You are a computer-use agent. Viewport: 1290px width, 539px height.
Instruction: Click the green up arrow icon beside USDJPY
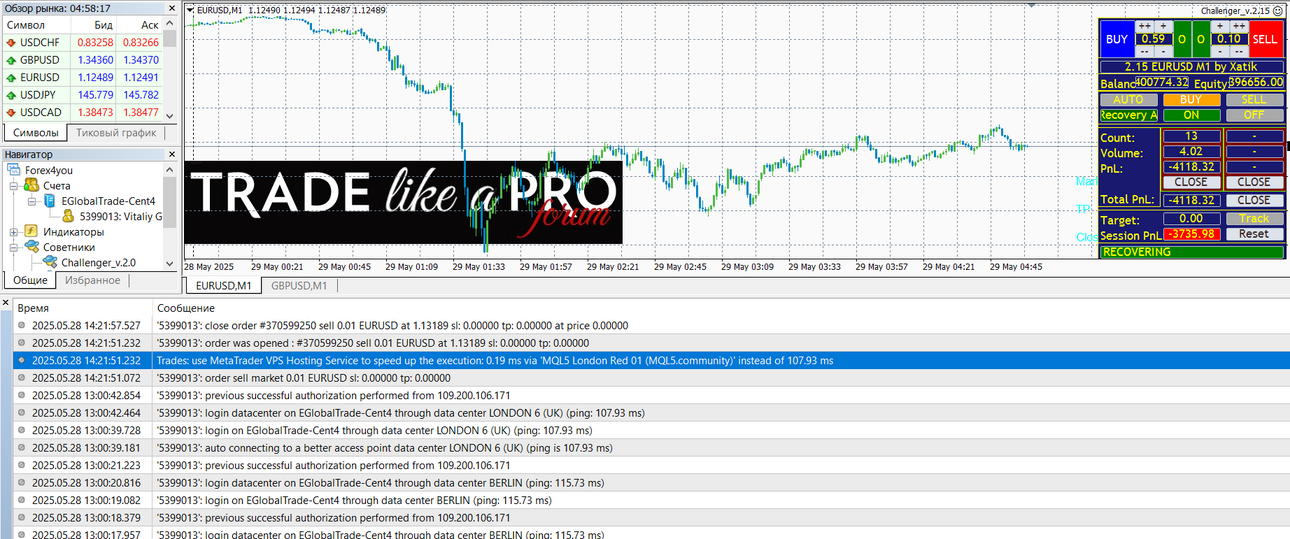point(11,95)
